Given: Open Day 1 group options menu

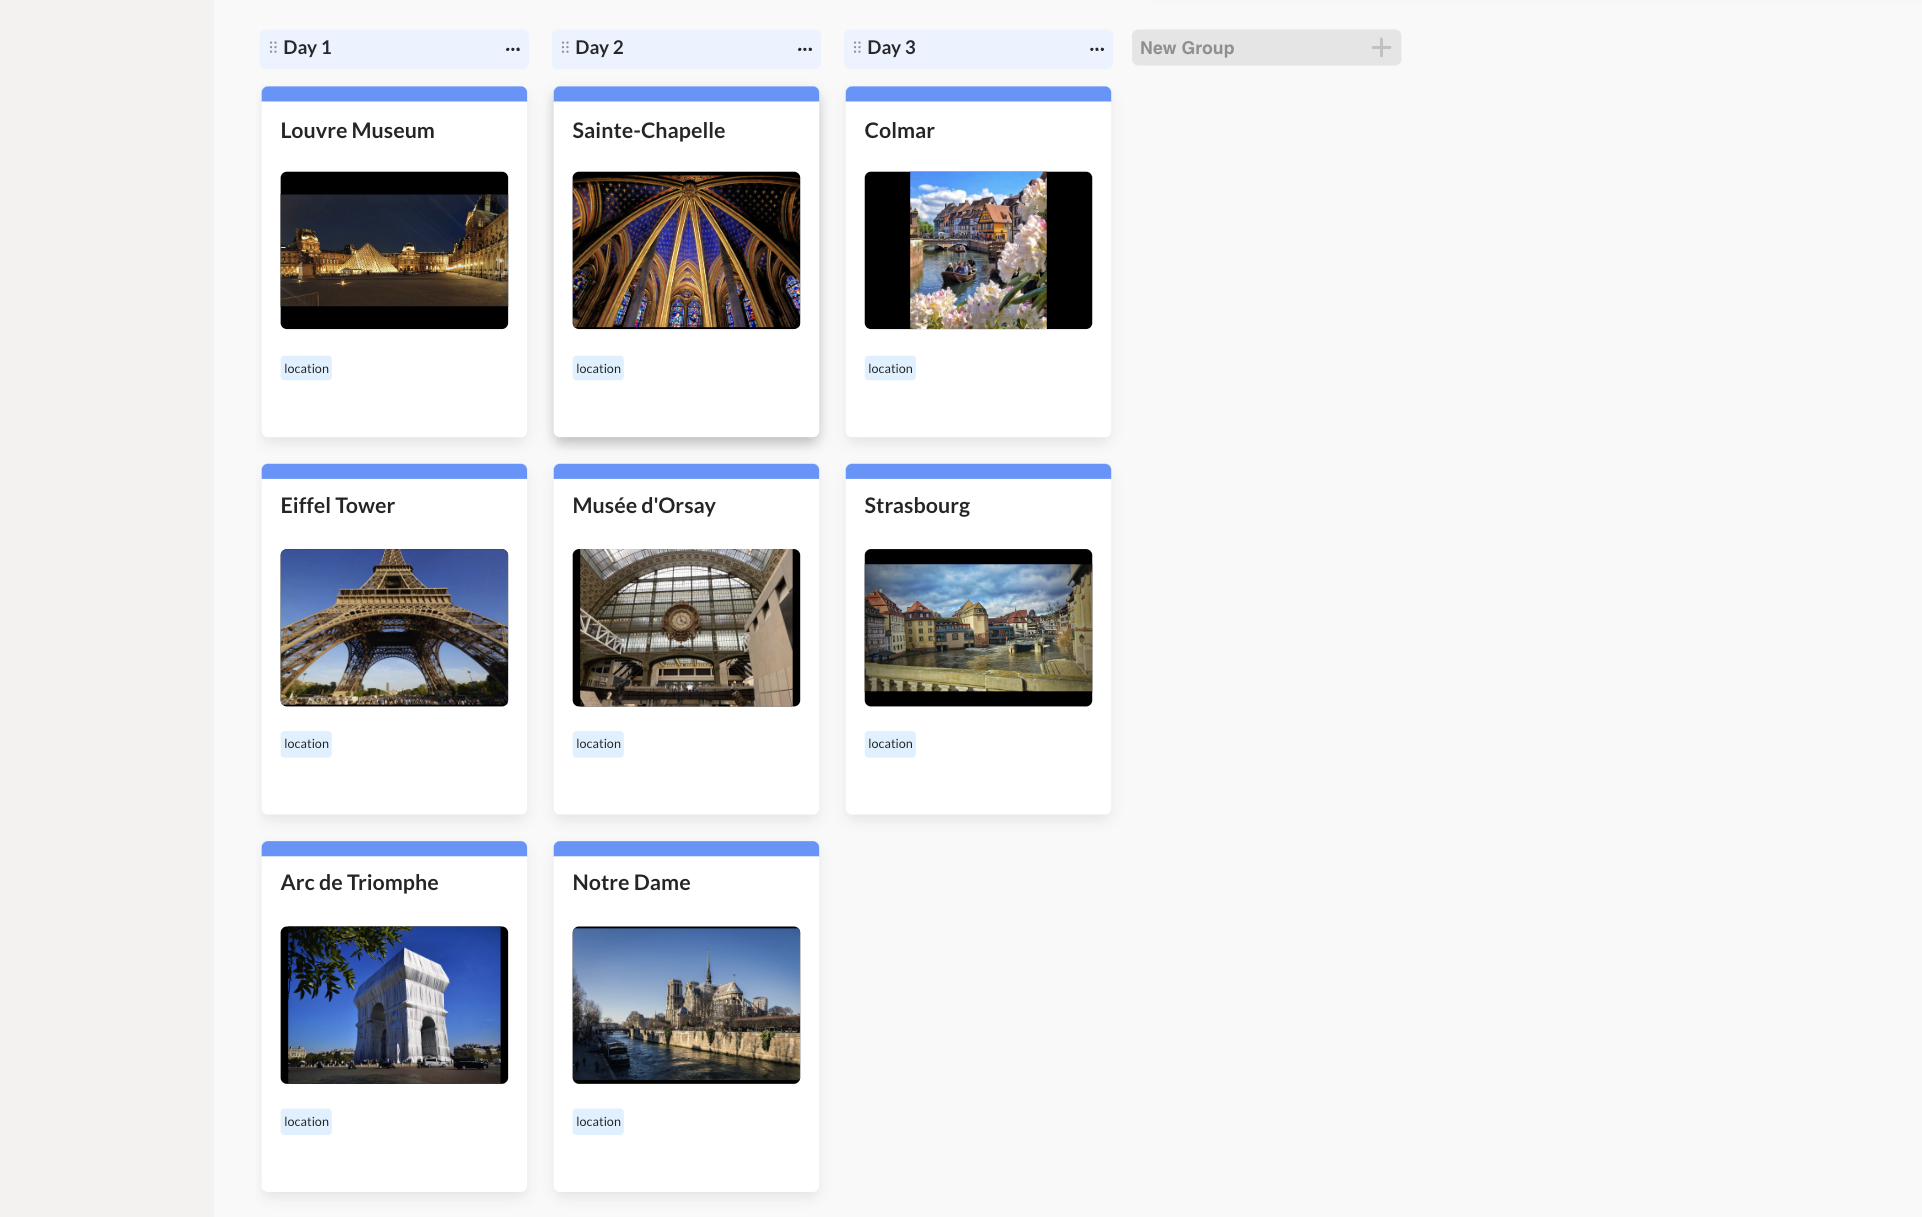Looking at the screenshot, I should [512, 49].
